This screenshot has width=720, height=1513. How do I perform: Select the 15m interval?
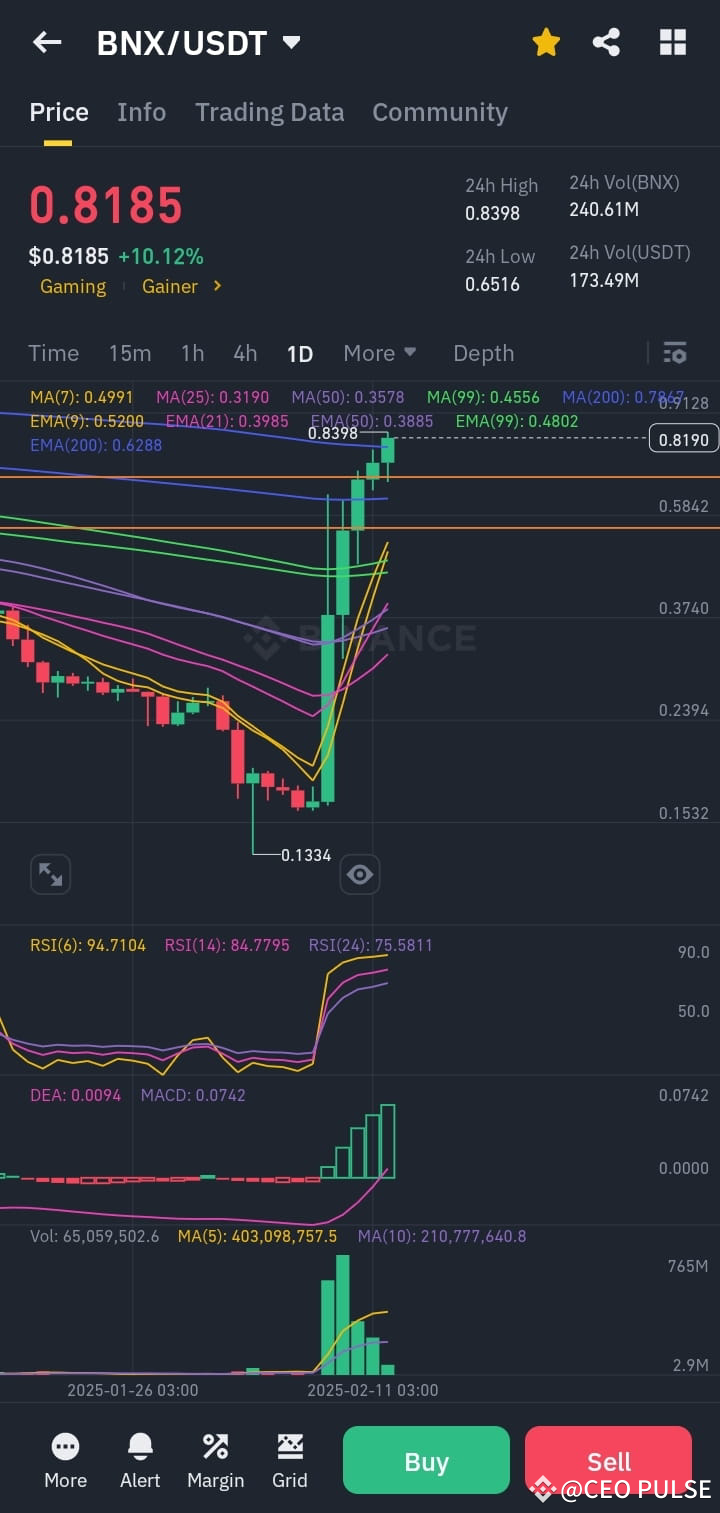(x=130, y=353)
